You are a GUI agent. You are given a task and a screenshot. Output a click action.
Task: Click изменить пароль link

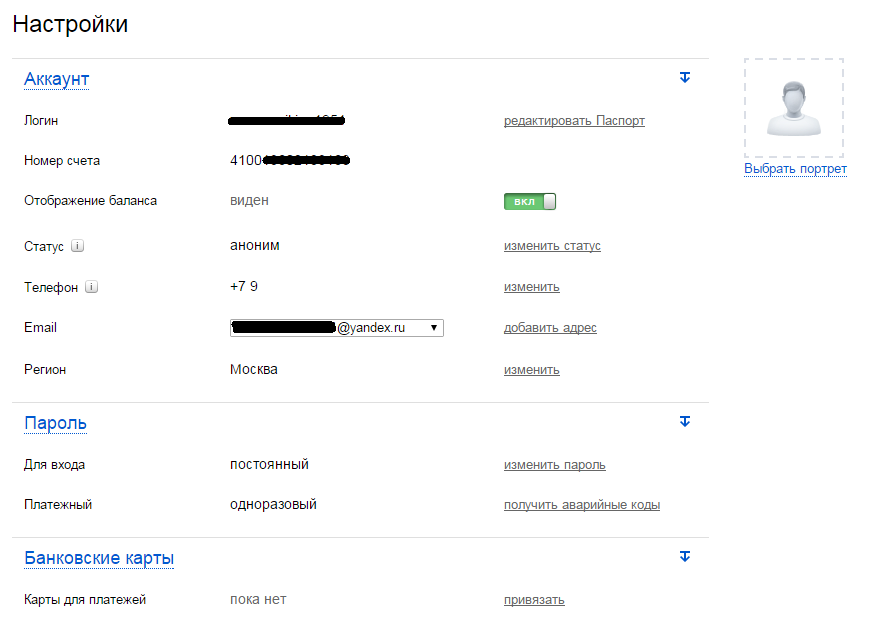(x=554, y=465)
